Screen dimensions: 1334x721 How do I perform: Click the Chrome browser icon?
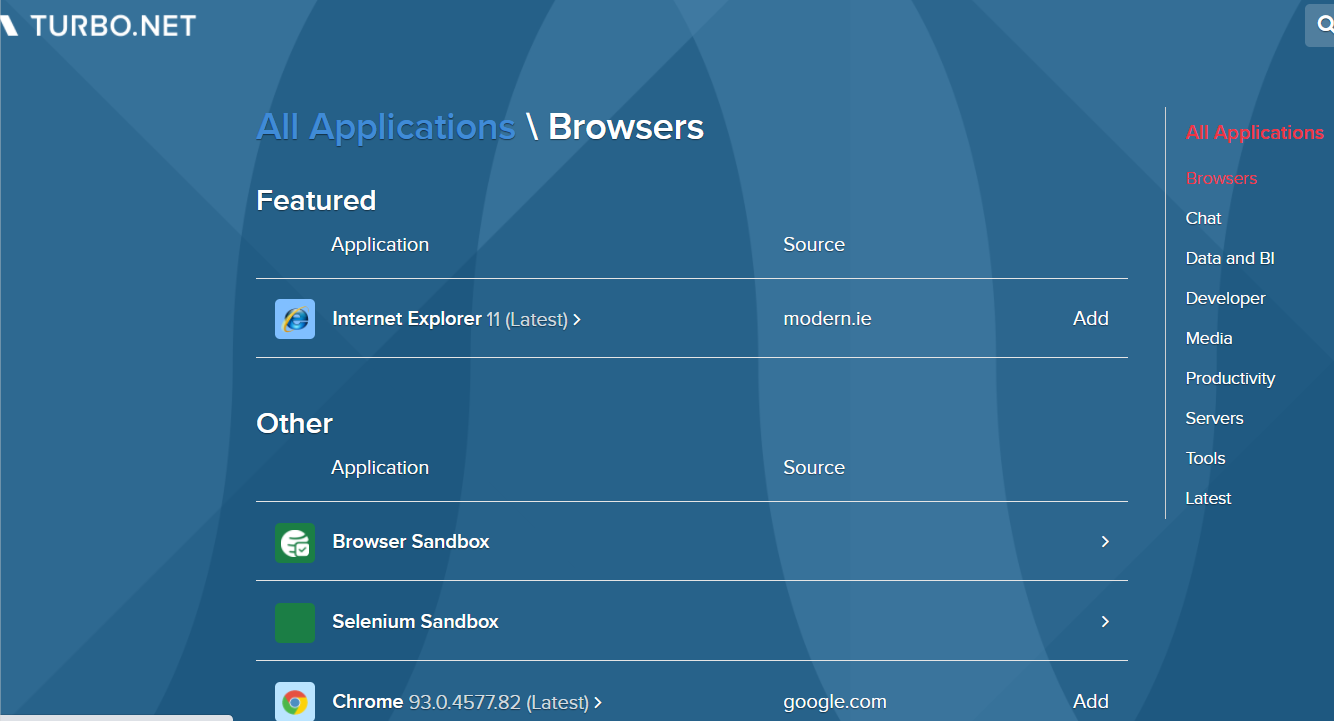[294, 702]
